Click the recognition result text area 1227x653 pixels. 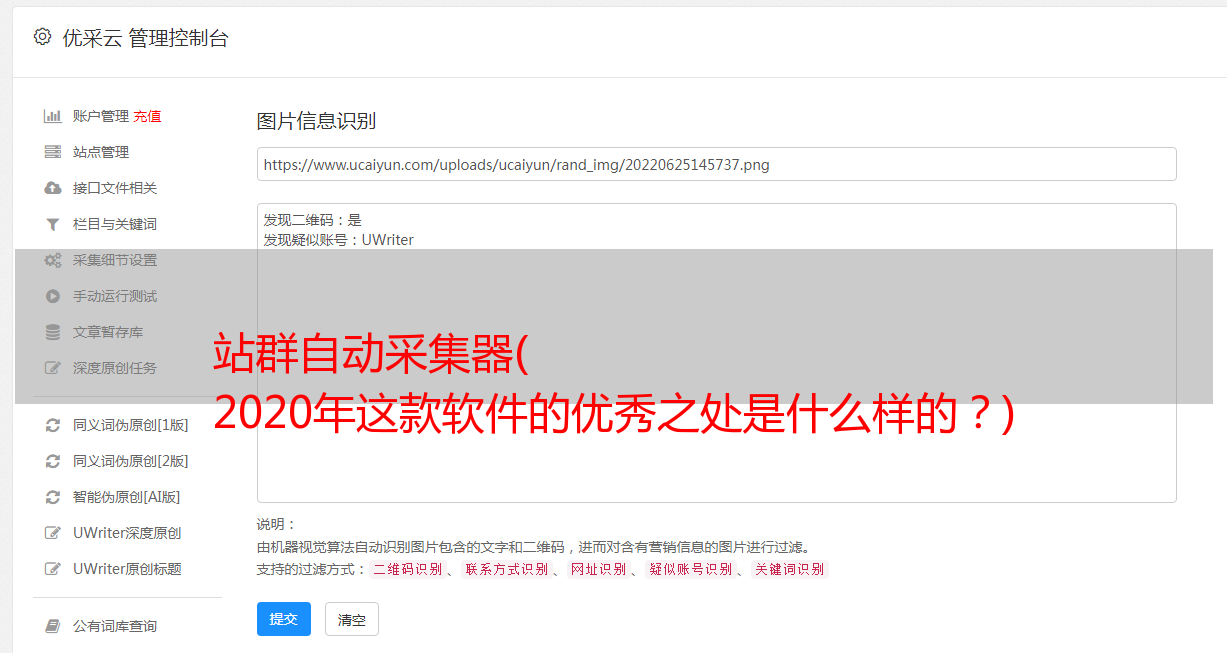716,352
